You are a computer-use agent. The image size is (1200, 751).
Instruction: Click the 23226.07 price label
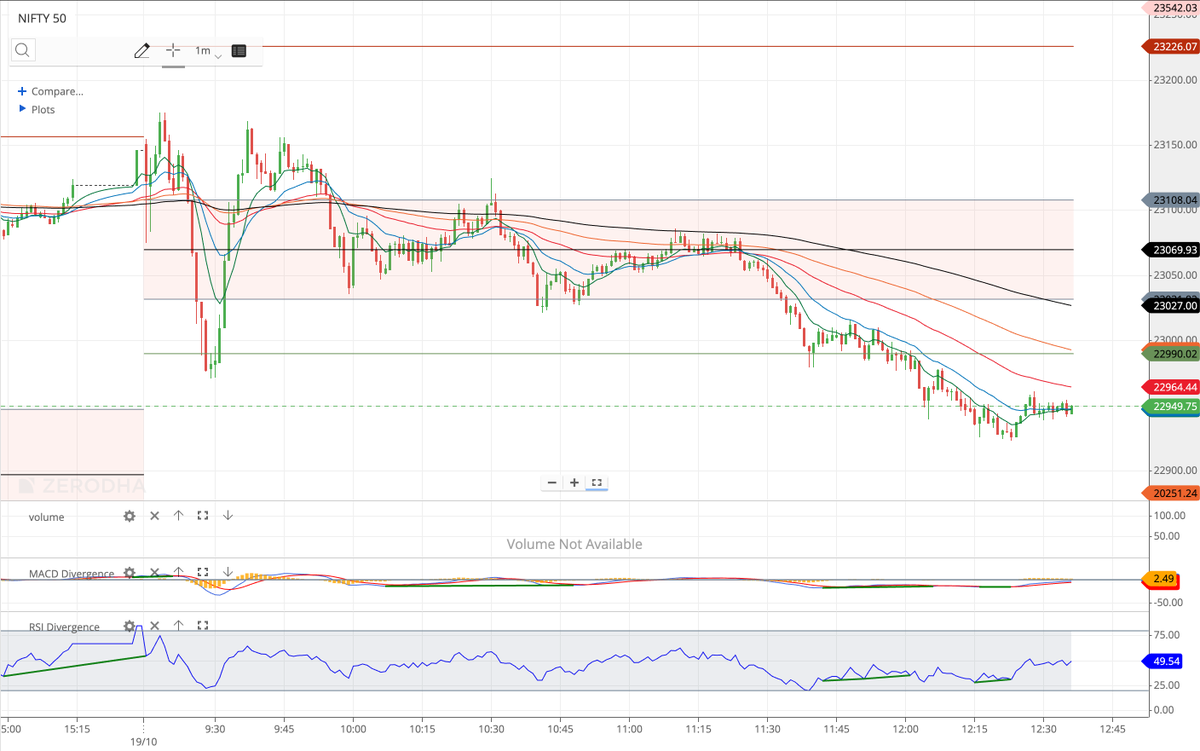tap(1170, 46)
